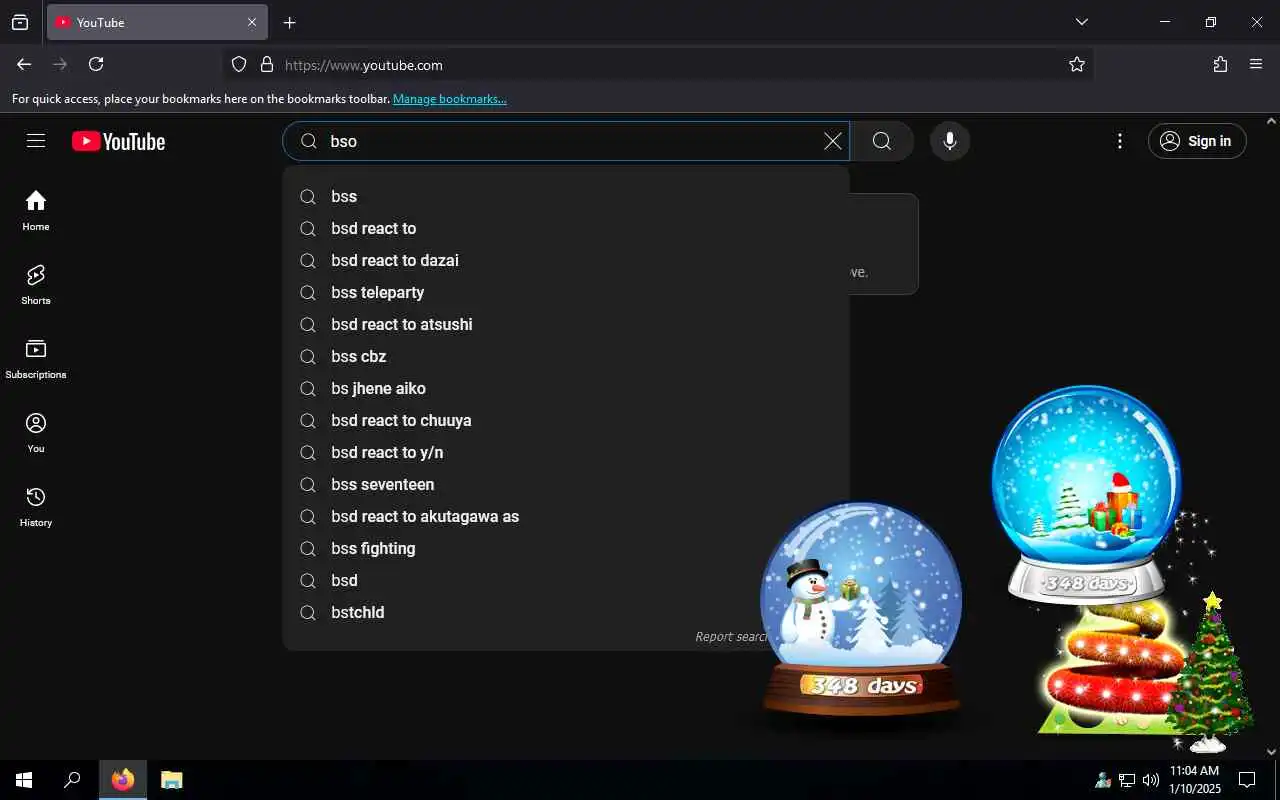Open the three-dot settings menu

point(1120,141)
